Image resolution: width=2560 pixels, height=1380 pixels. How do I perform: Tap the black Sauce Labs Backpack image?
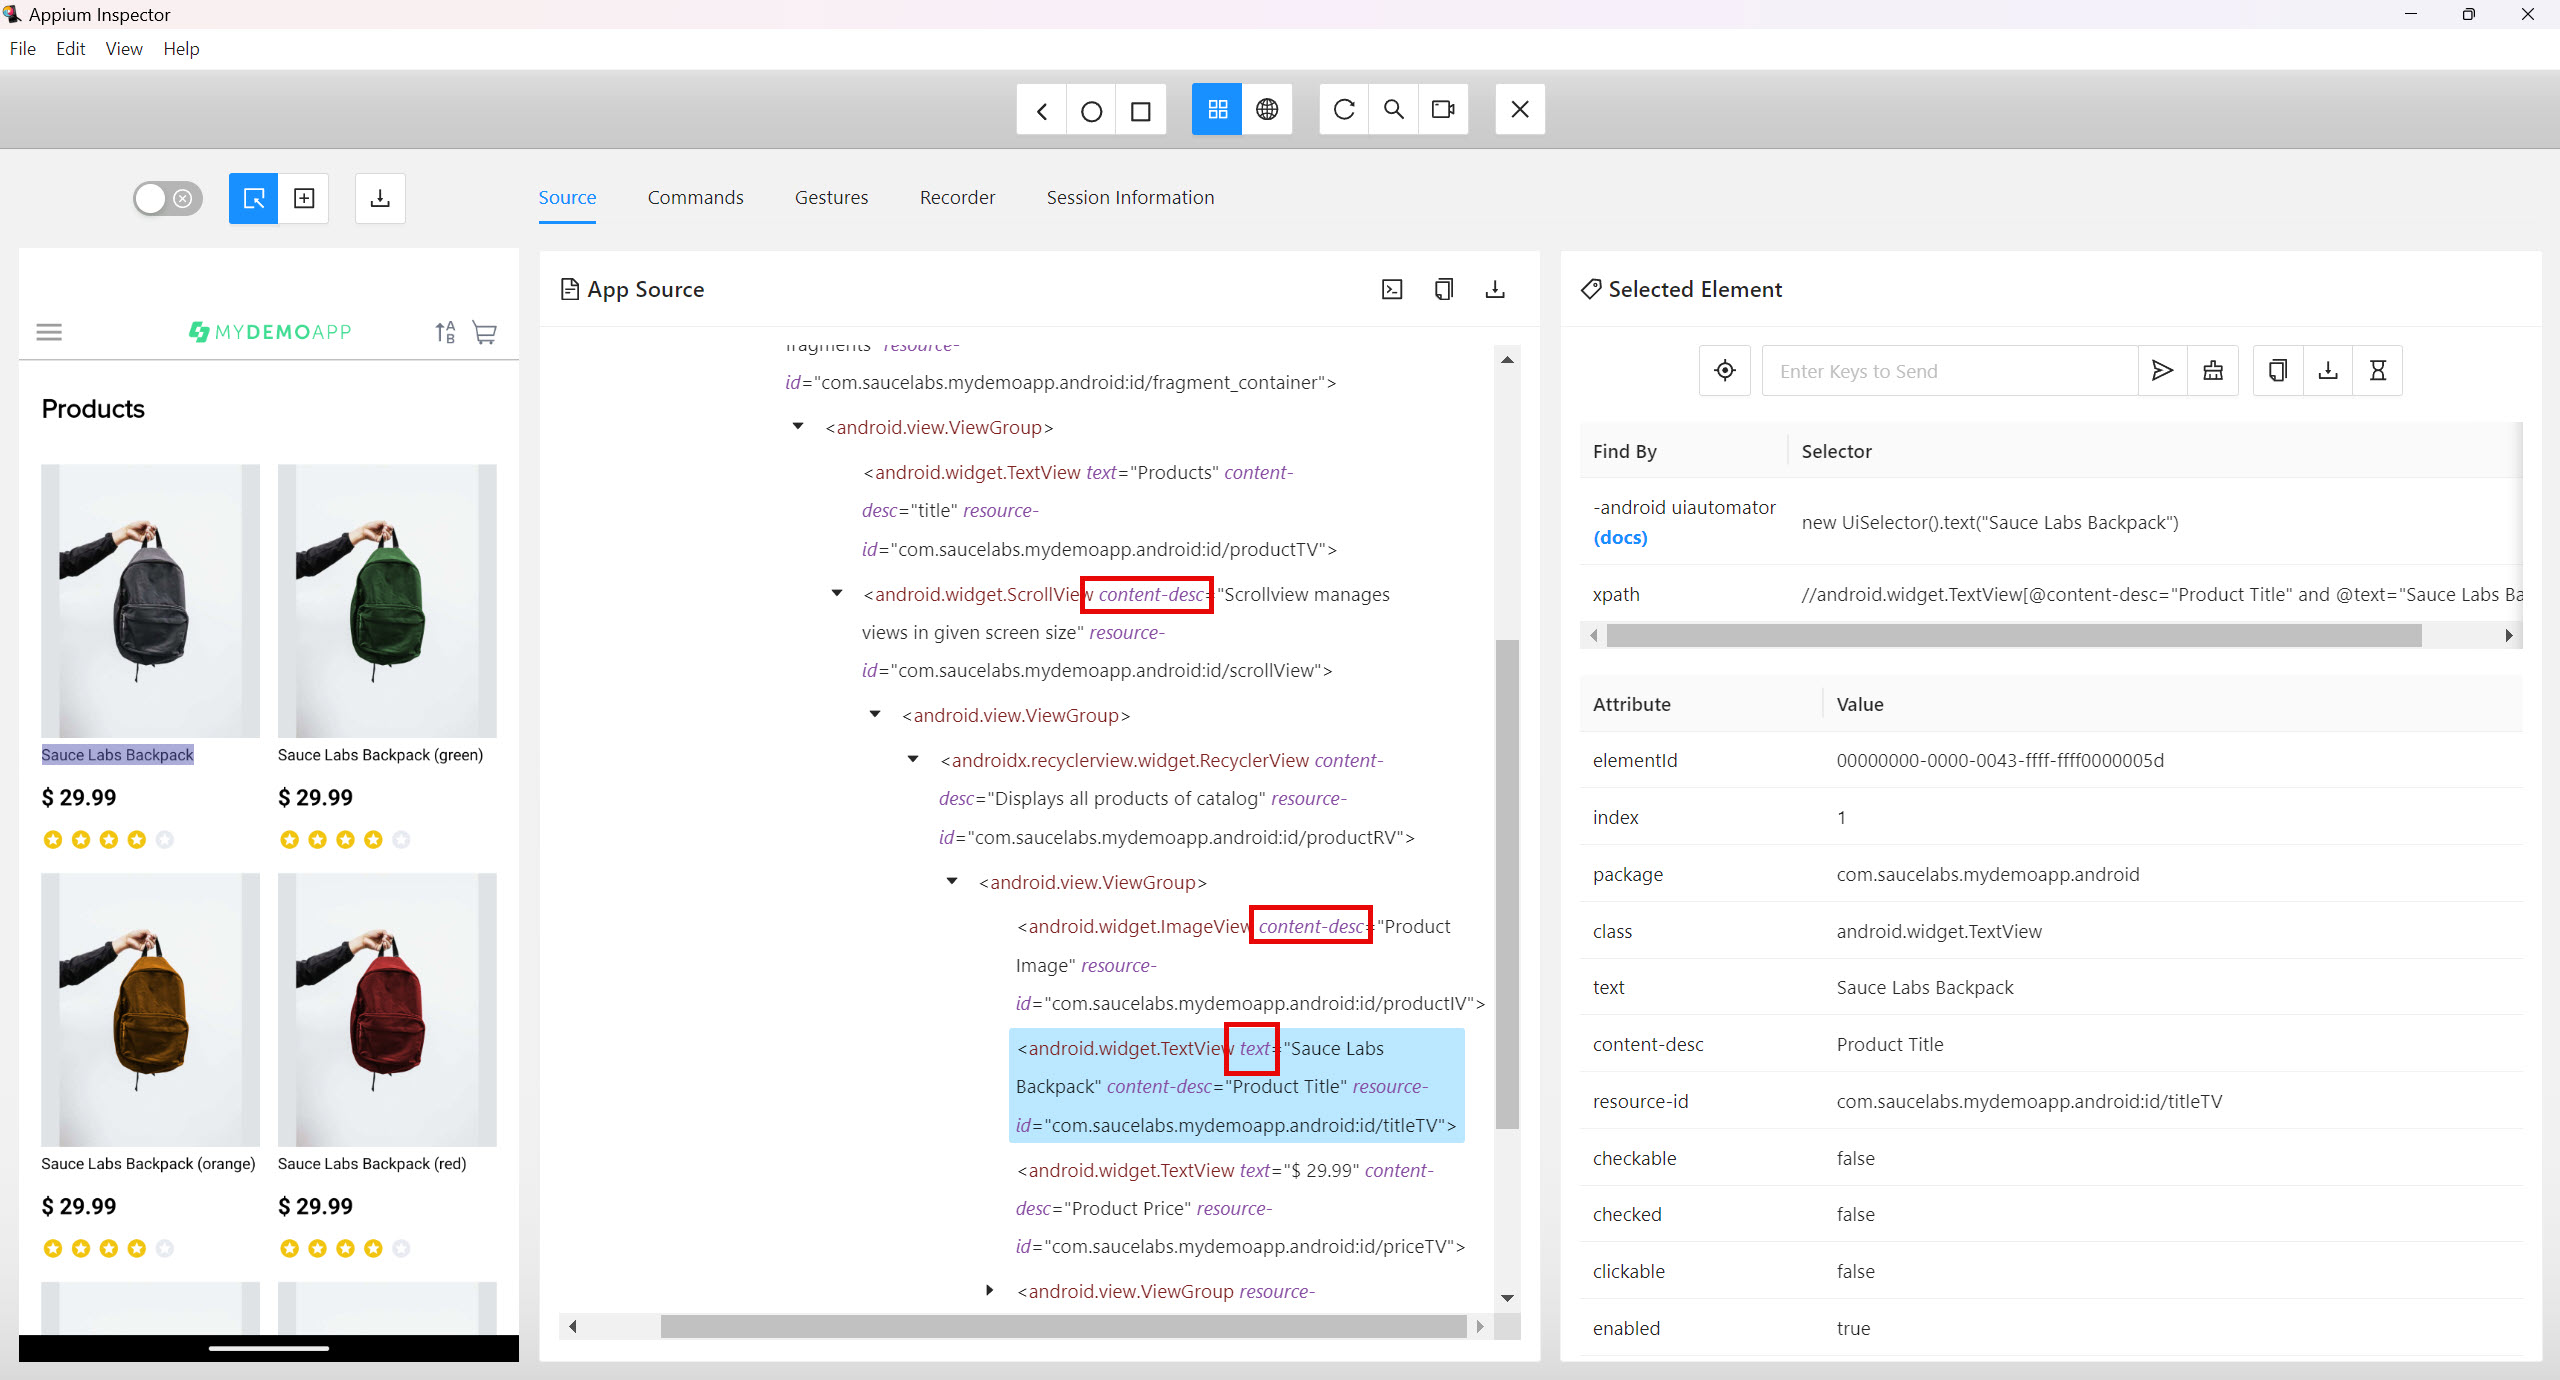pyautogui.click(x=150, y=601)
